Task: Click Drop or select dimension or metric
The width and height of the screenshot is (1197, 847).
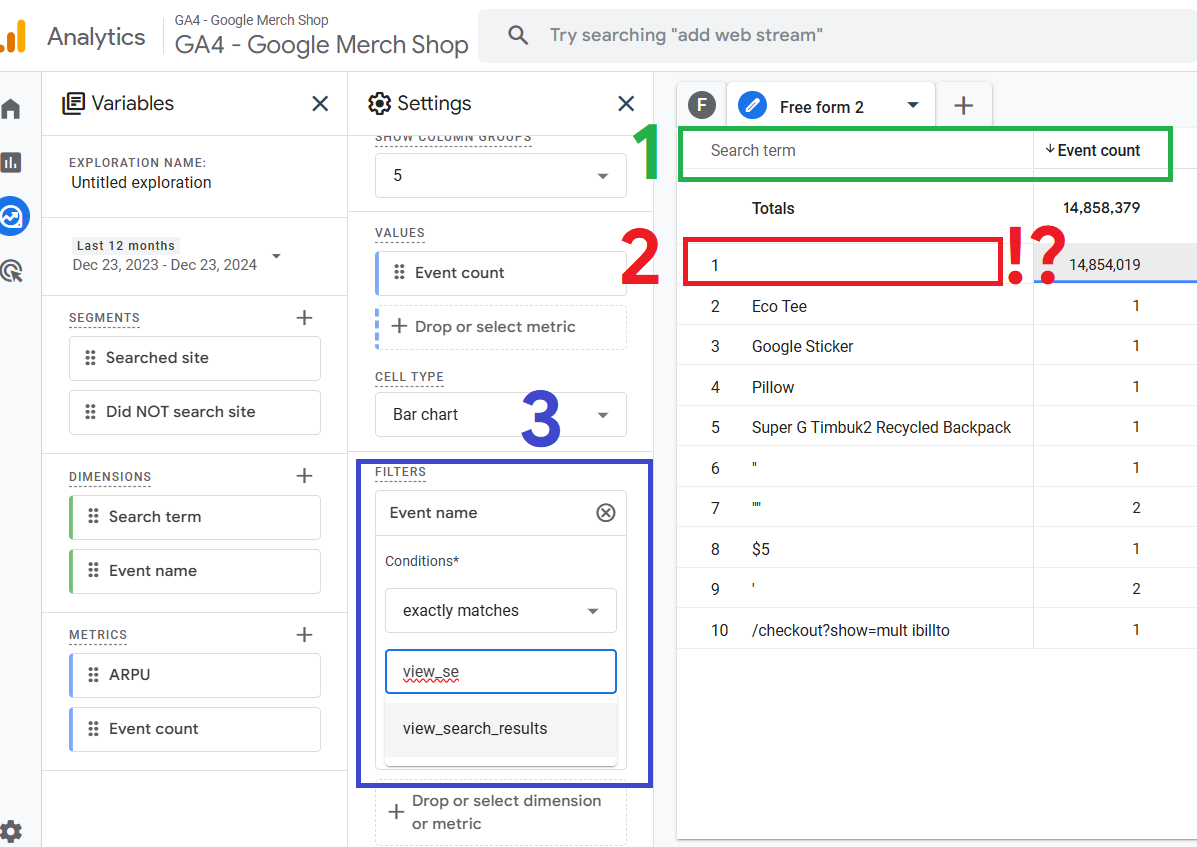Action: pos(501,813)
